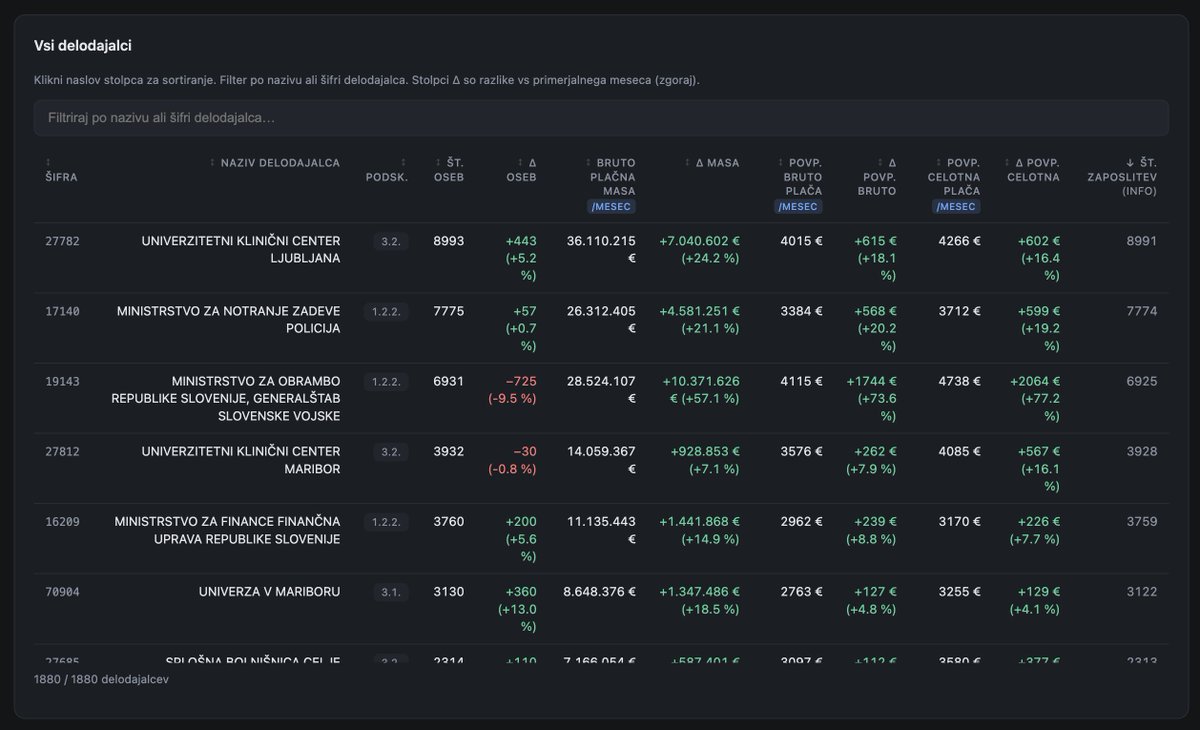
Task: Select the +443 (+5.2 %) change value
Action: pyautogui.click(x=520, y=258)
